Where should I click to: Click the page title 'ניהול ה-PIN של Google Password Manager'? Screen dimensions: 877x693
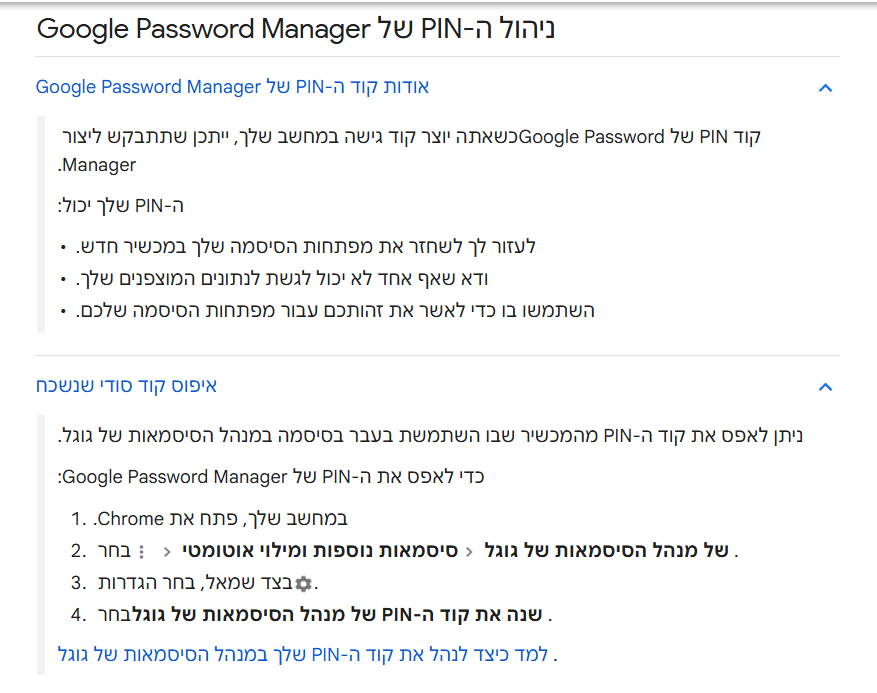296,28
